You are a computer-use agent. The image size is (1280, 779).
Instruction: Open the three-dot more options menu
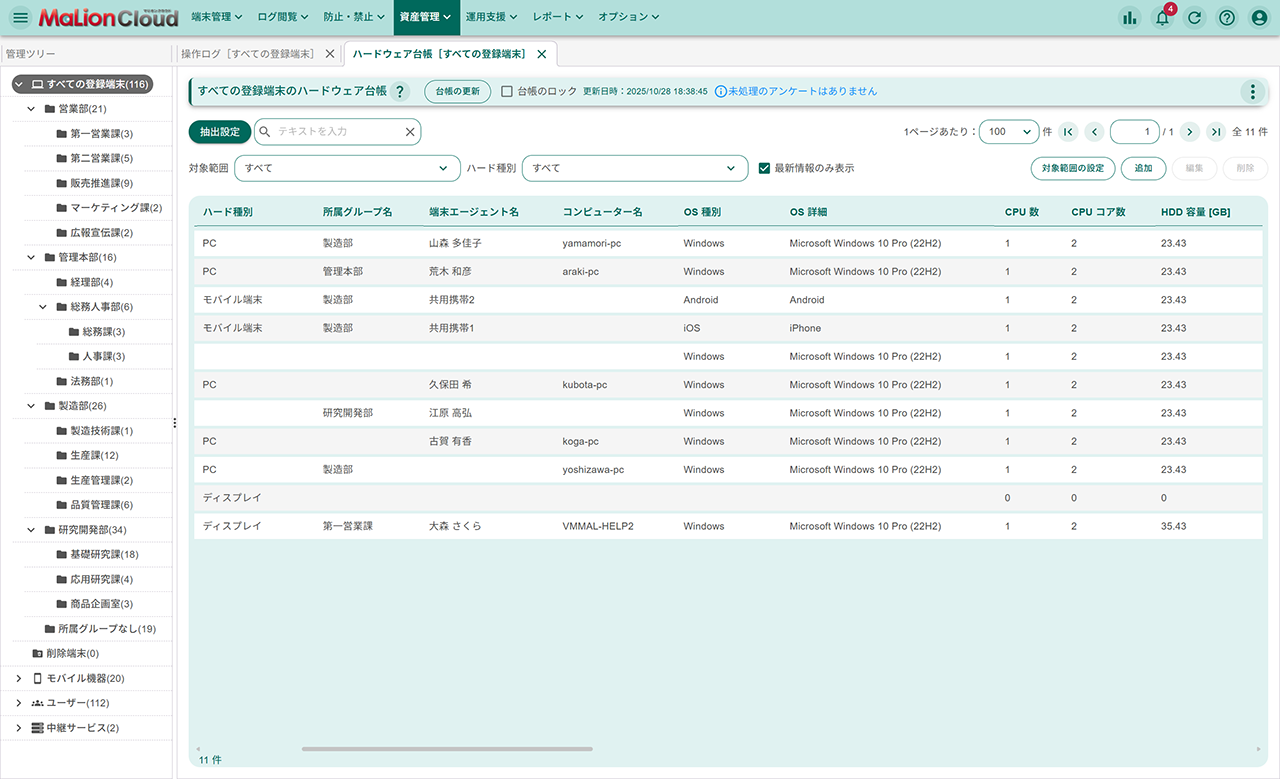point(1252,92)
